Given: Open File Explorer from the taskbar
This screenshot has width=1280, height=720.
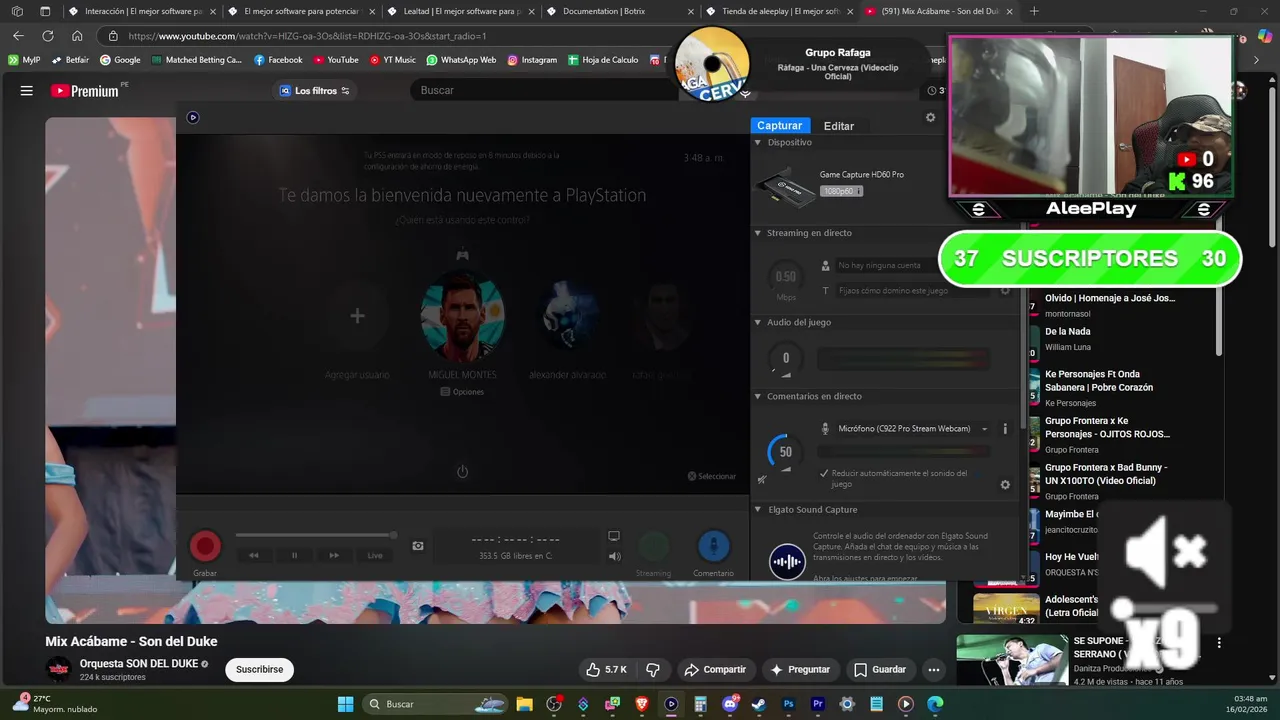Looking at the screenshot, I should (x=524, y=704).
